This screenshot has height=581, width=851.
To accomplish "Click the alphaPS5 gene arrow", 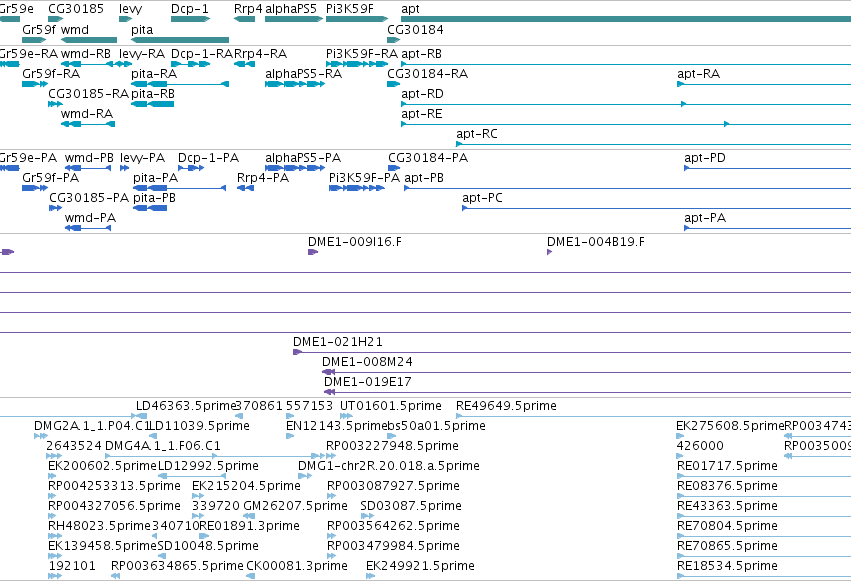I will coord(294,19).
